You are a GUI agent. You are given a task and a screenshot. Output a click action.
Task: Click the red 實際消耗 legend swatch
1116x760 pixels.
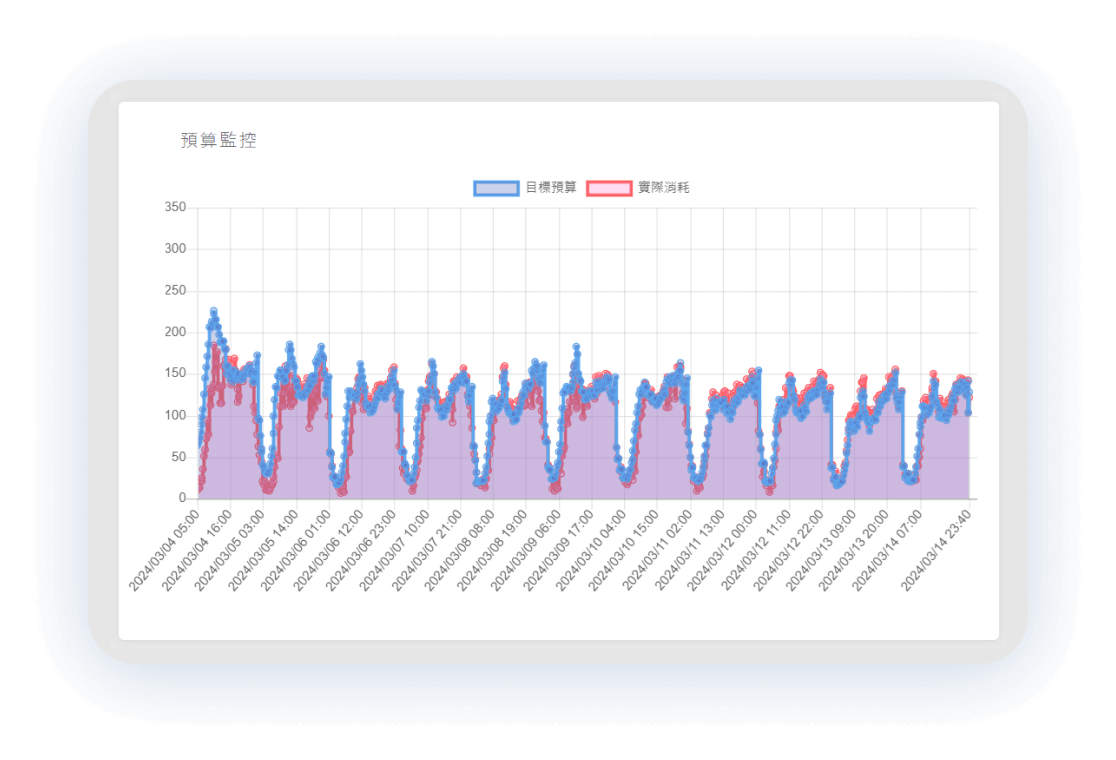tap(609, 188)
